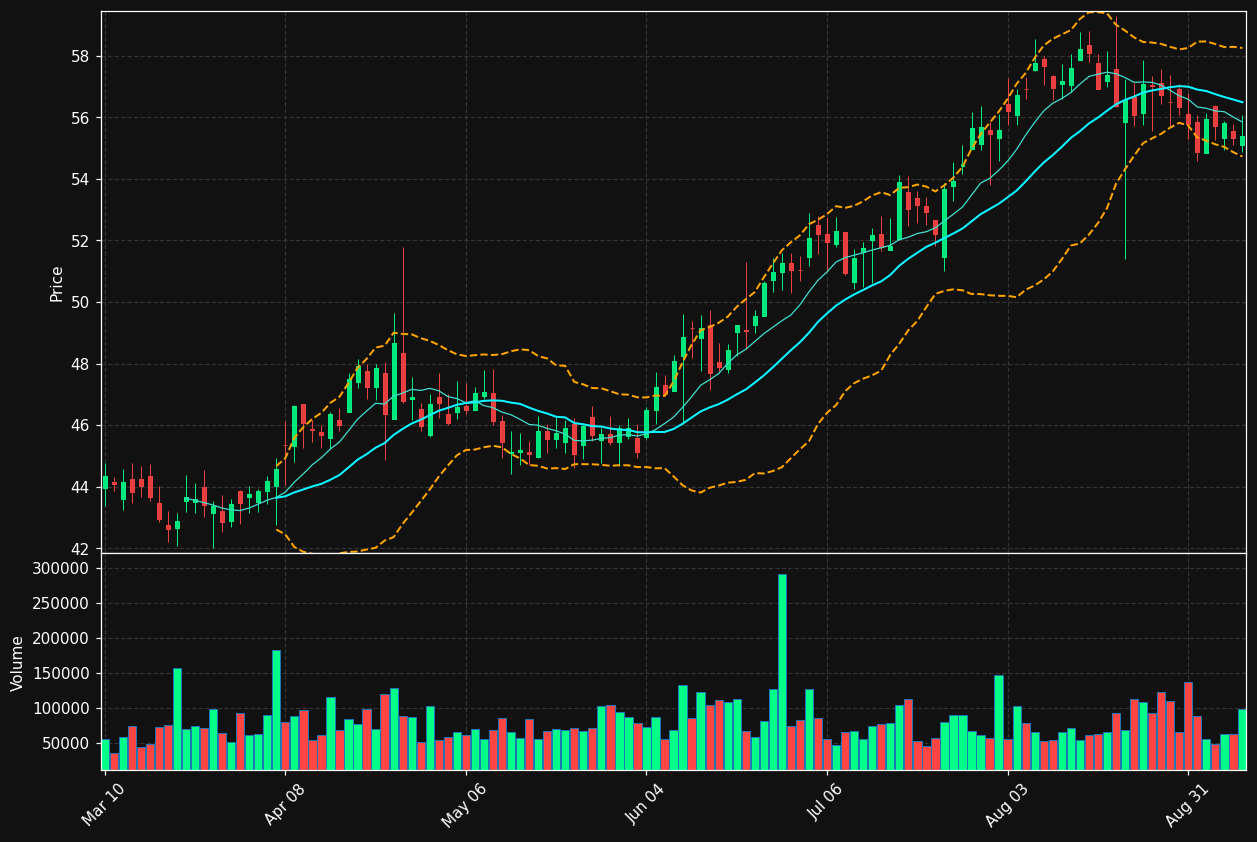Select the 48 price axis tick
Image resolution: width=1257 pixels, height=842 pixels.
click(80, 364)
